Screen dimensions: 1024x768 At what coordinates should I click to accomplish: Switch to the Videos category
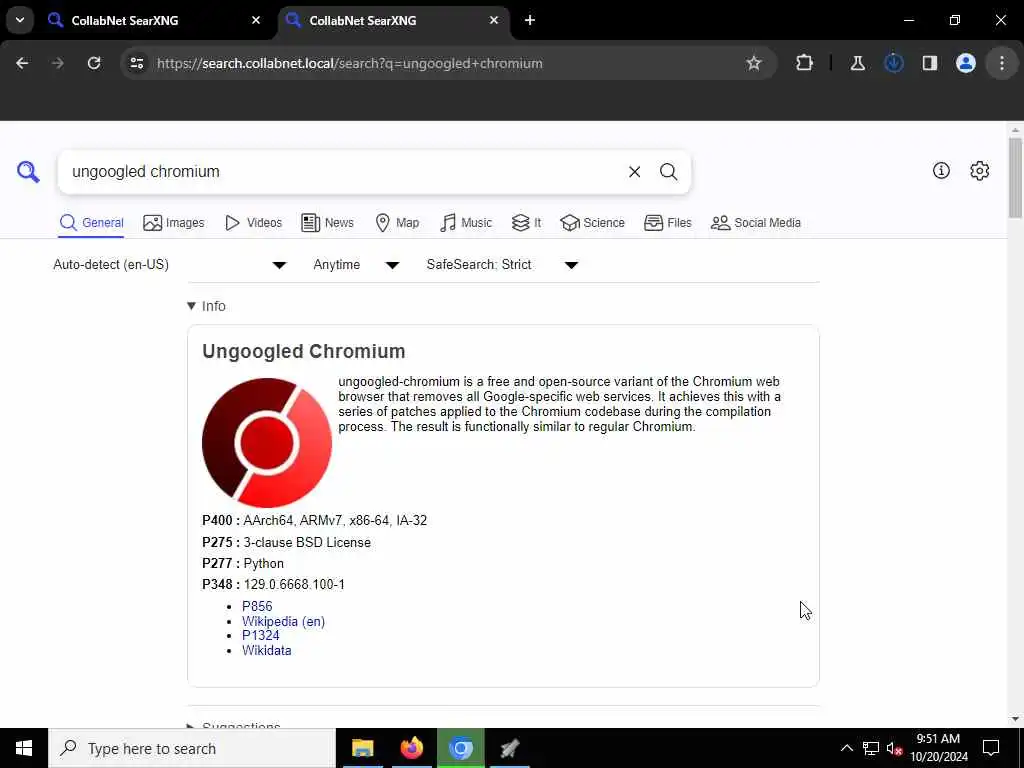tap(253, 223)
